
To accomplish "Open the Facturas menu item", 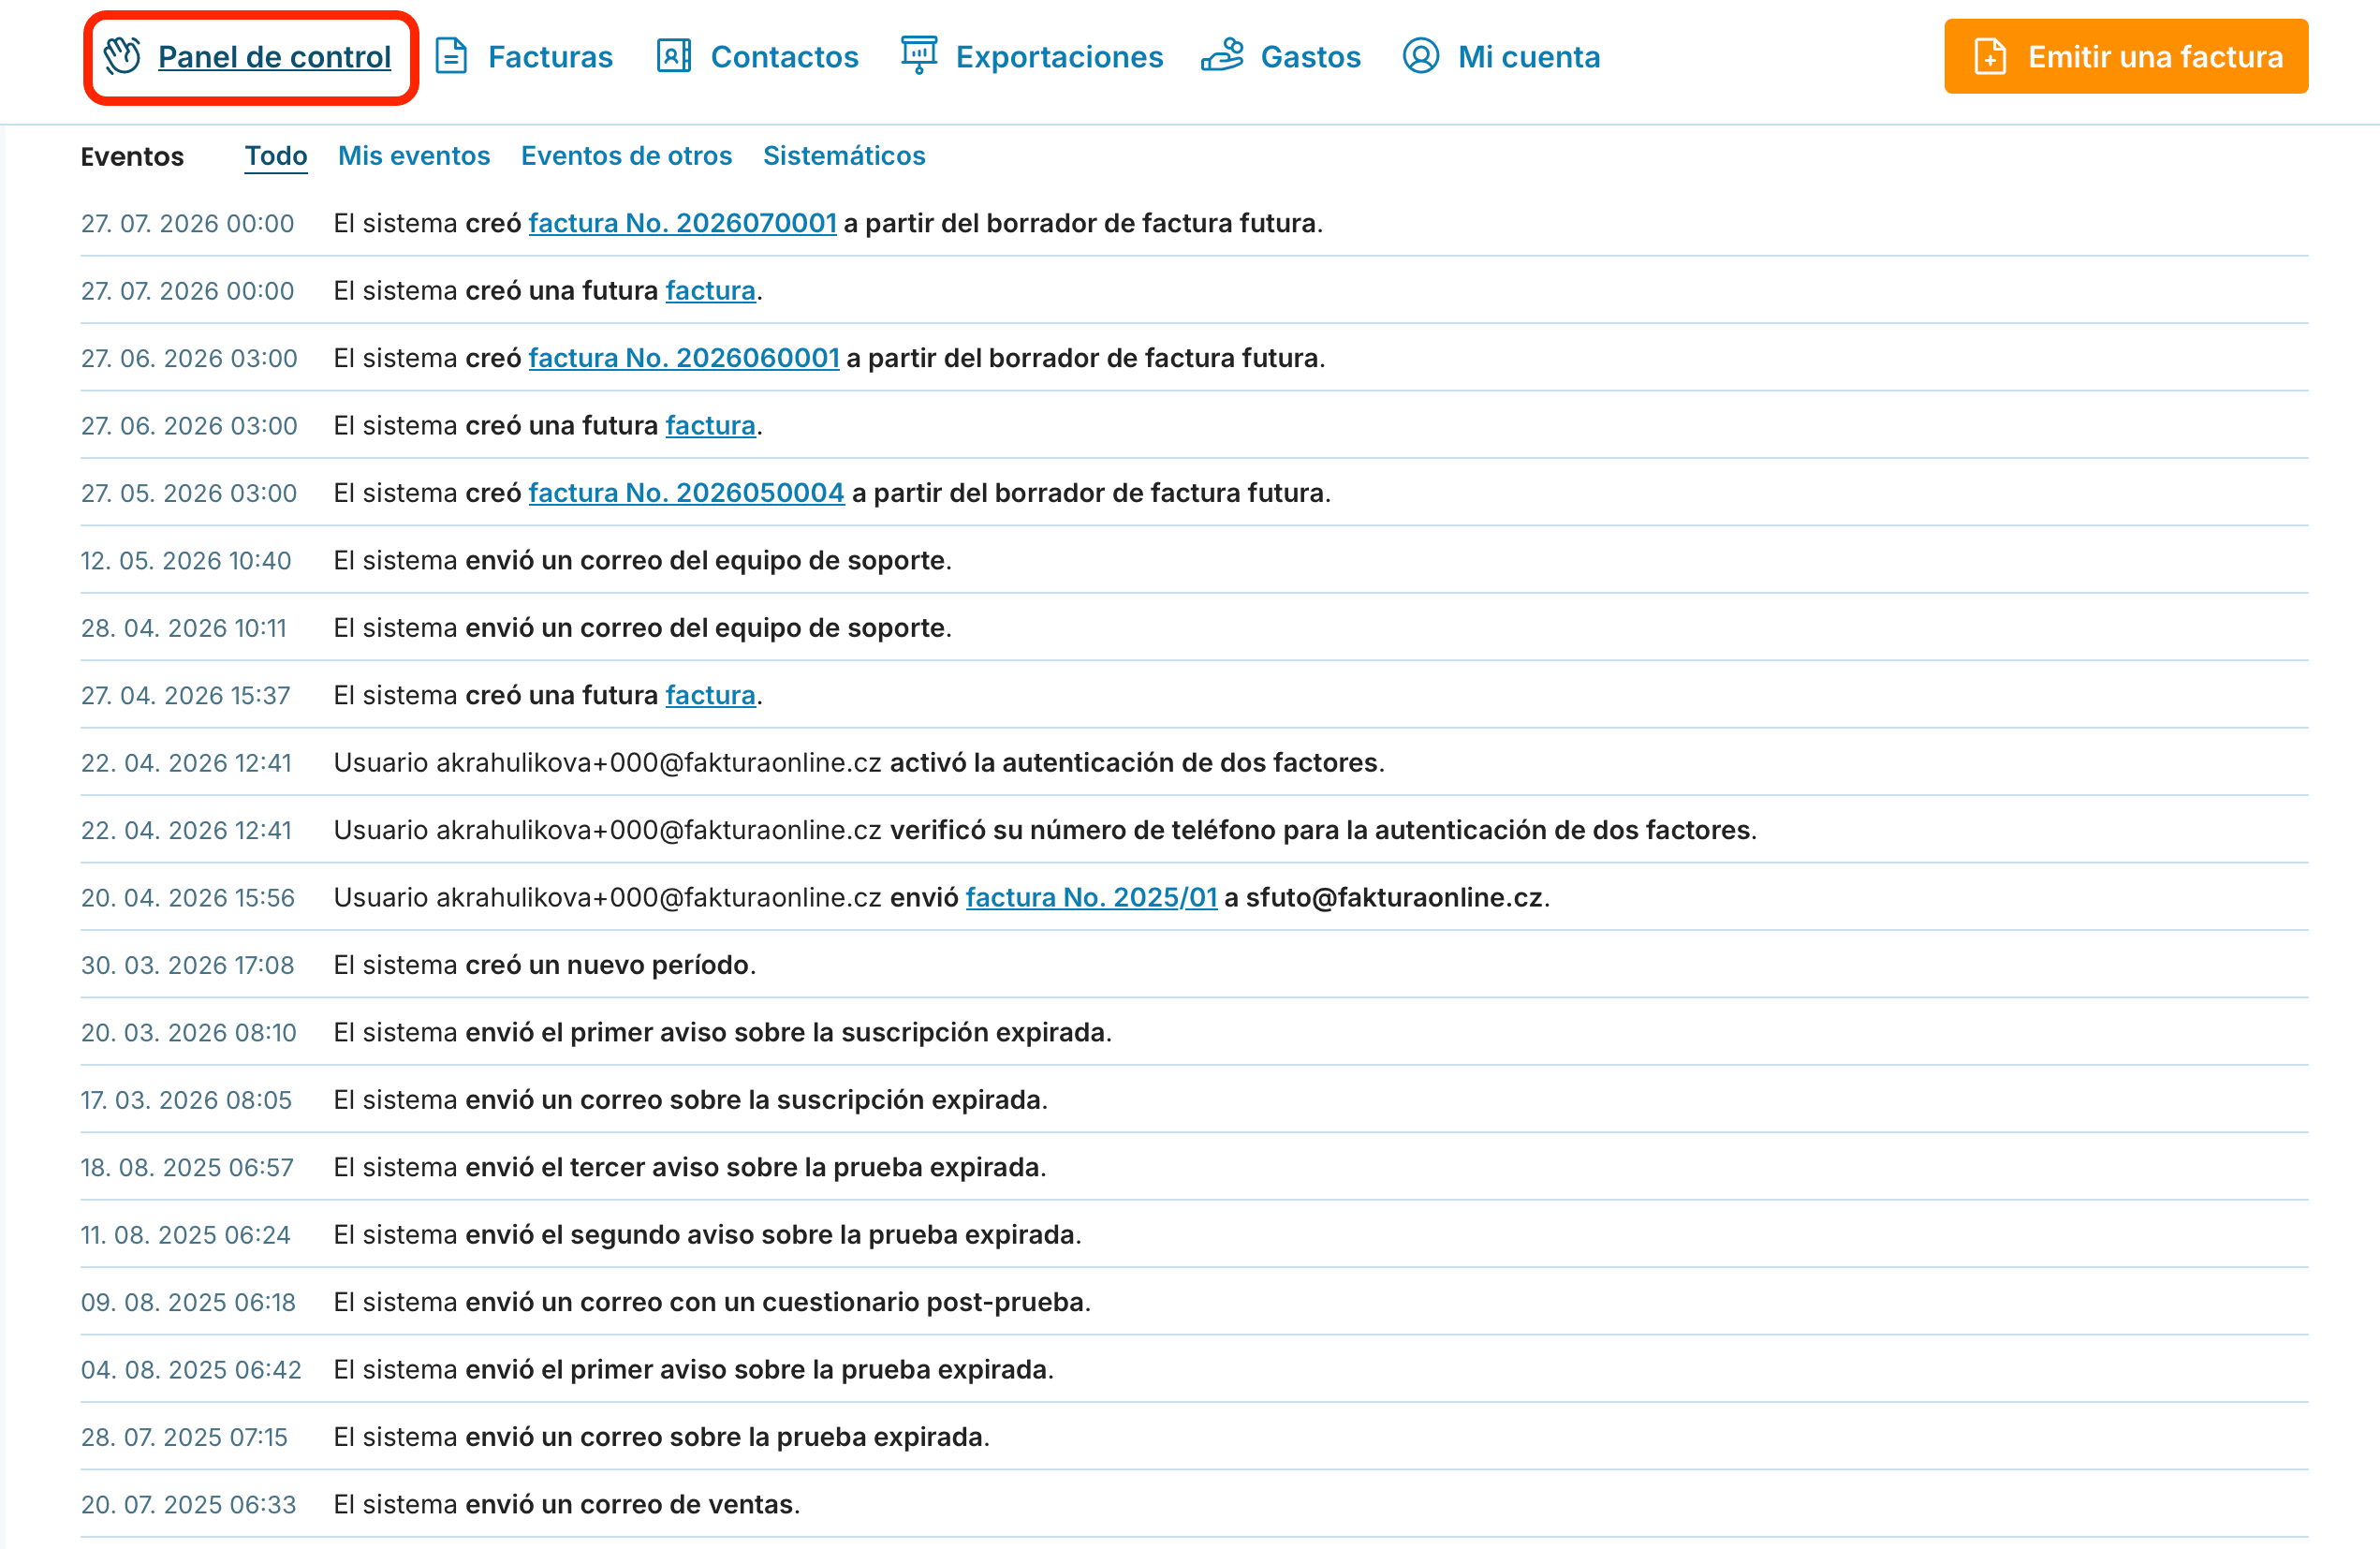I will coord(549,57).
